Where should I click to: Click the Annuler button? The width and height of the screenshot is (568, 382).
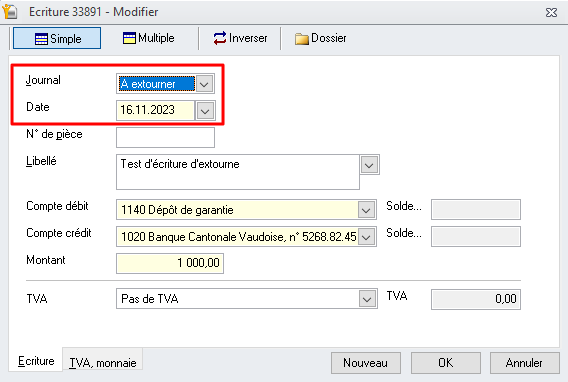click(x=525, y=363)
